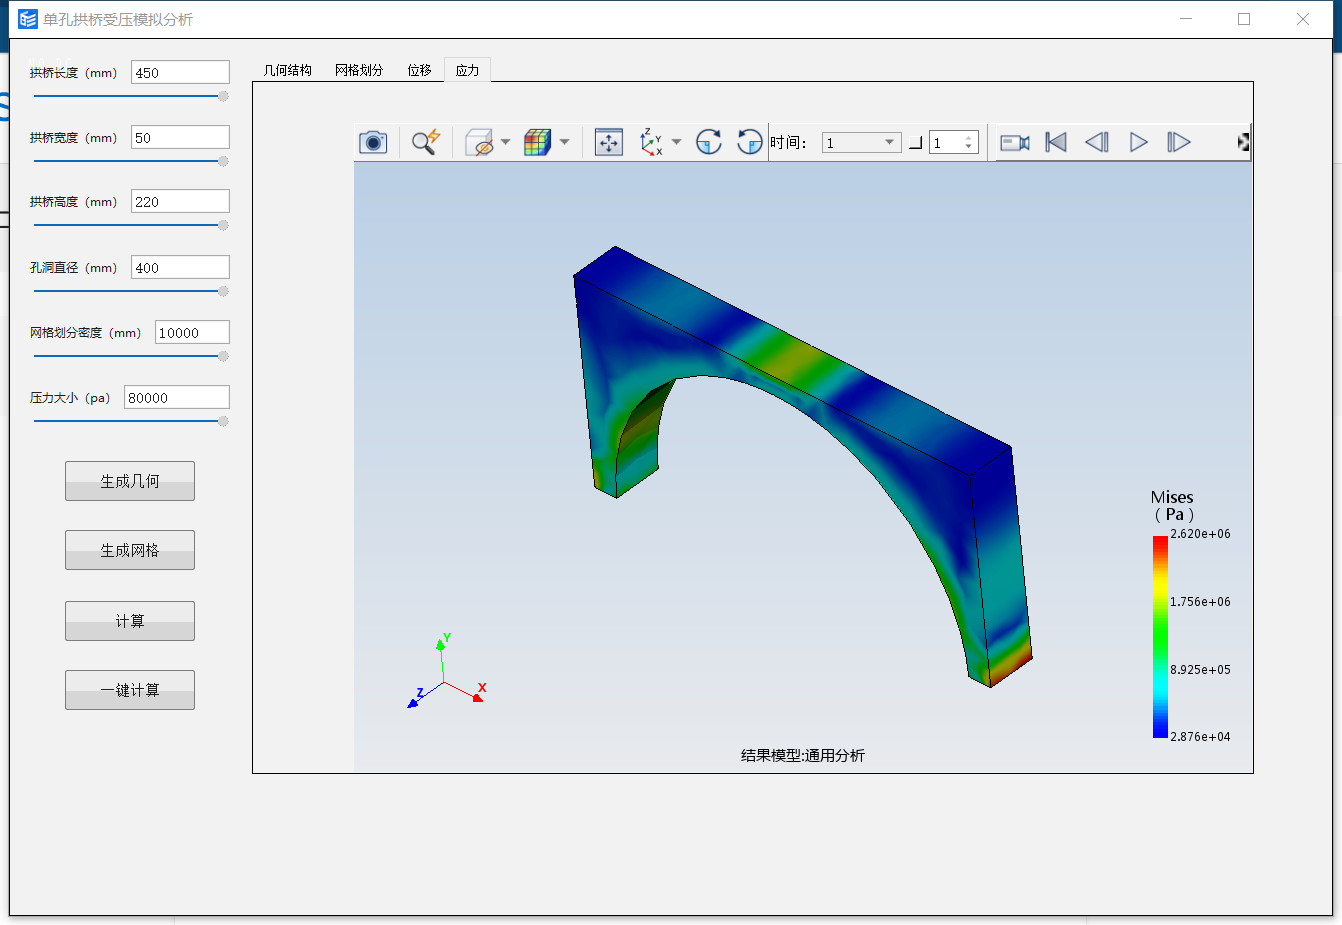Click the 一键计算 button
This screenshot has width=1342, height=925.
[130, 690]
